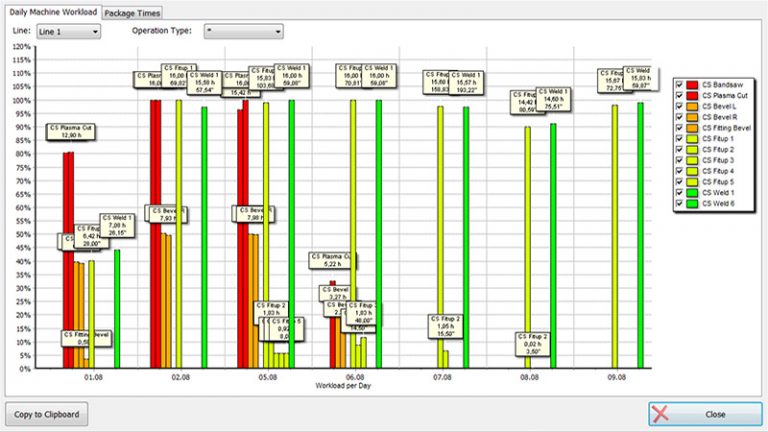Click the CS Fitup 2 1,05 h label on 07.08
Viewport: 768px width, 432px height.
click(x=445, y=326)
